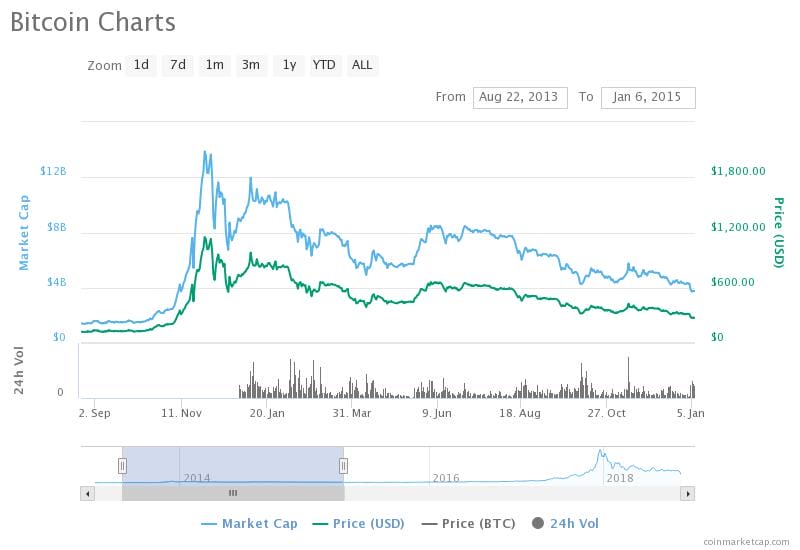
Task: Click the scrollbar thumb grip
Action: 233,493
